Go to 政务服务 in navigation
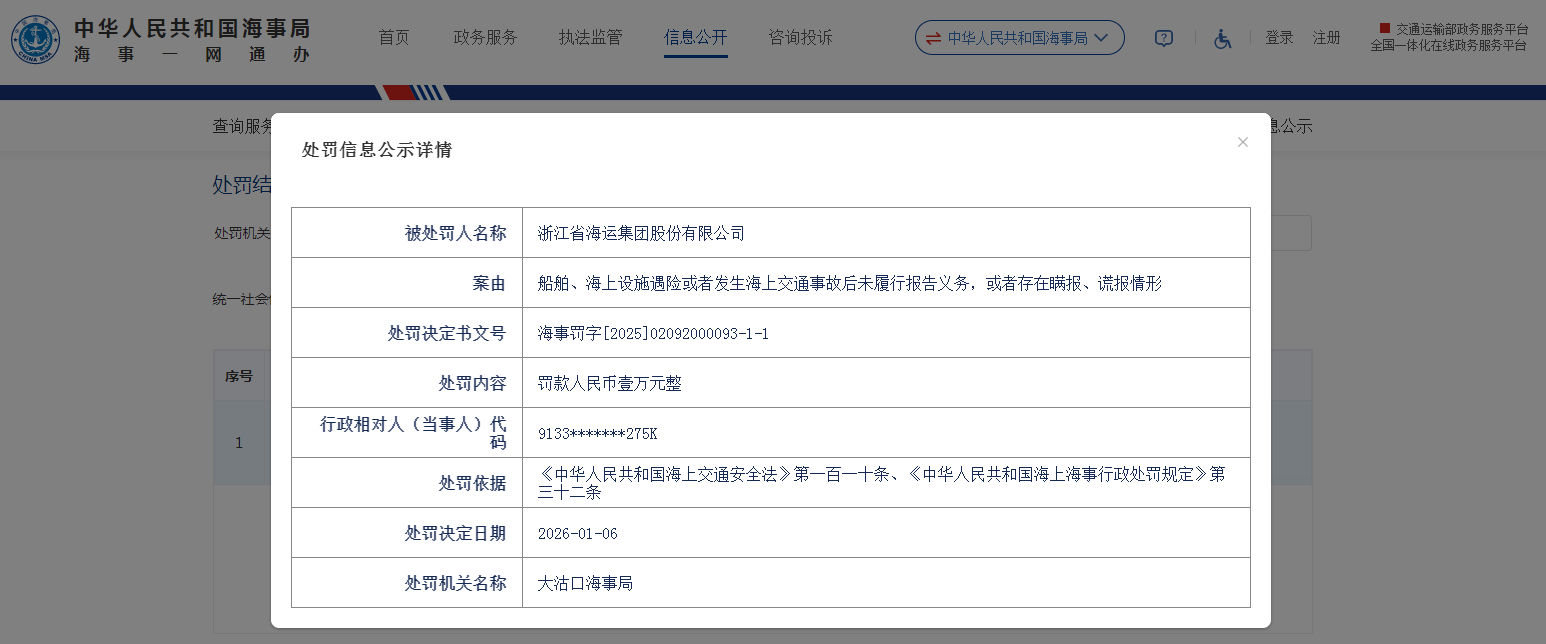 point(485,38)
